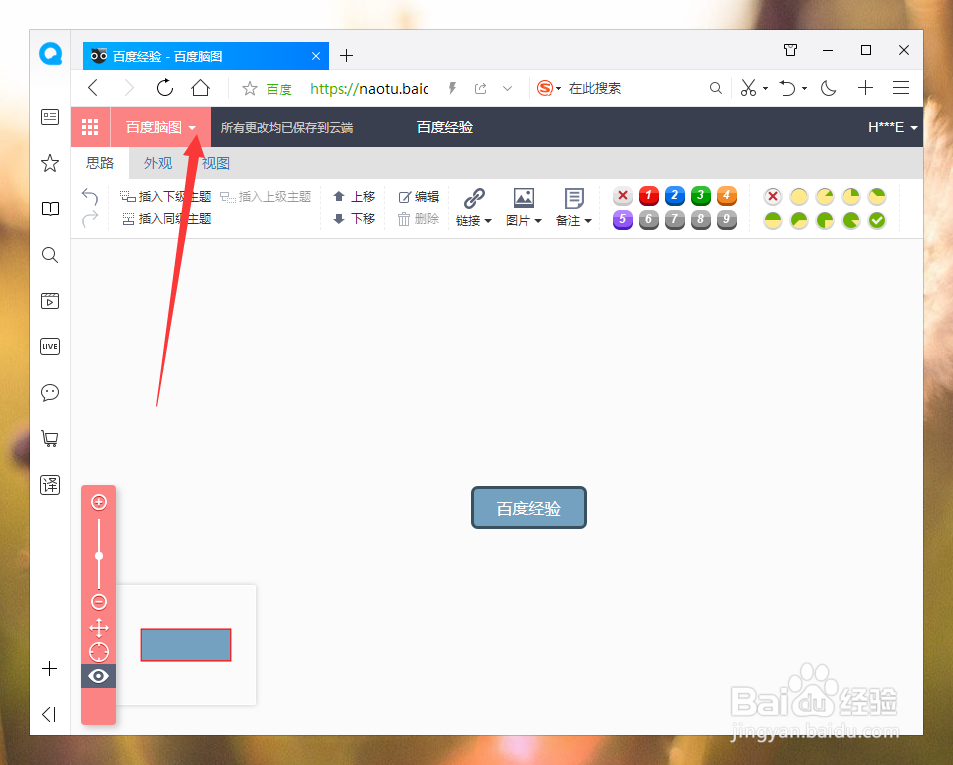Image resolution: width=953 pixels, height=765 pixels.
Task: Move topic up with 上移
Action: pyautogui.click(x=354, y=196)
